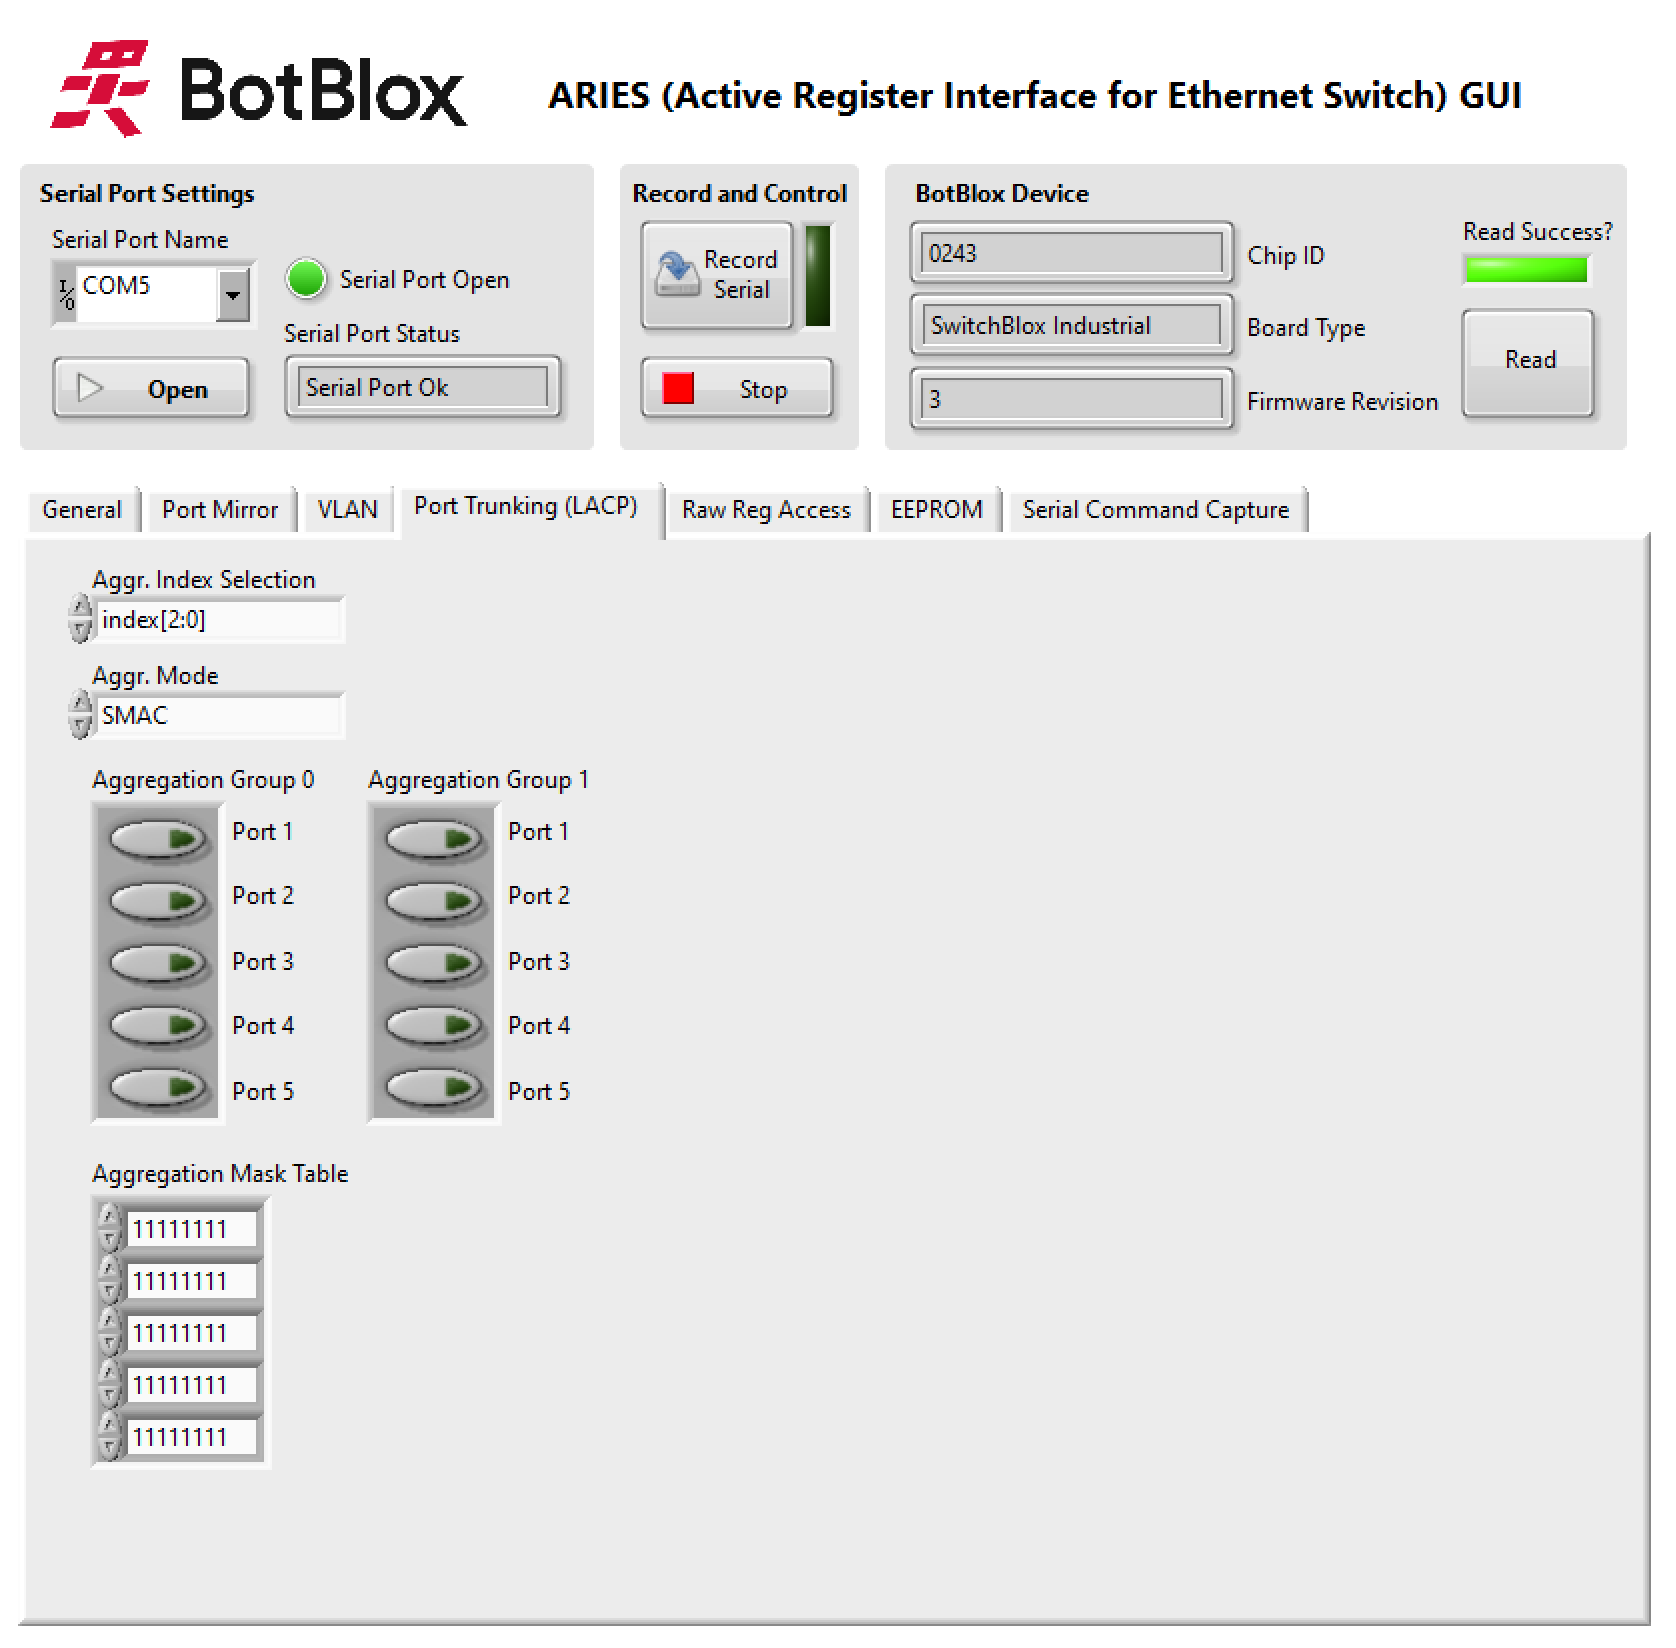Switch to the VLAN tab
The image size is (1676, 1648).
347,510
